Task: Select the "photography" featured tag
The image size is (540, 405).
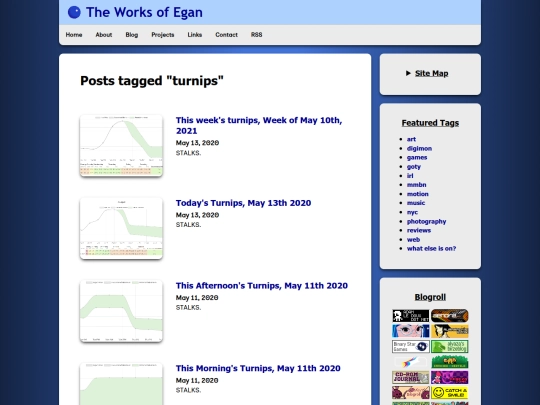Action: point(426,221)
